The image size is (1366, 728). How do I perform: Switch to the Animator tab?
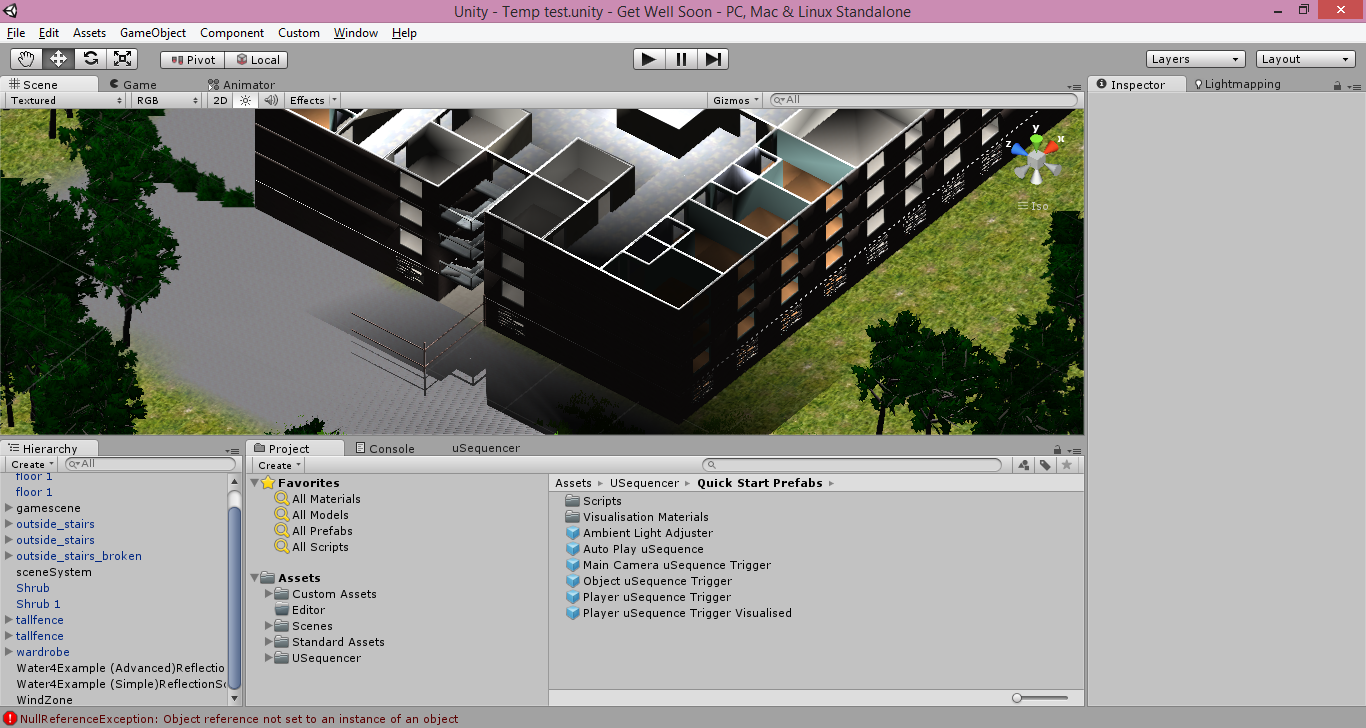click(x=241, y=85)
